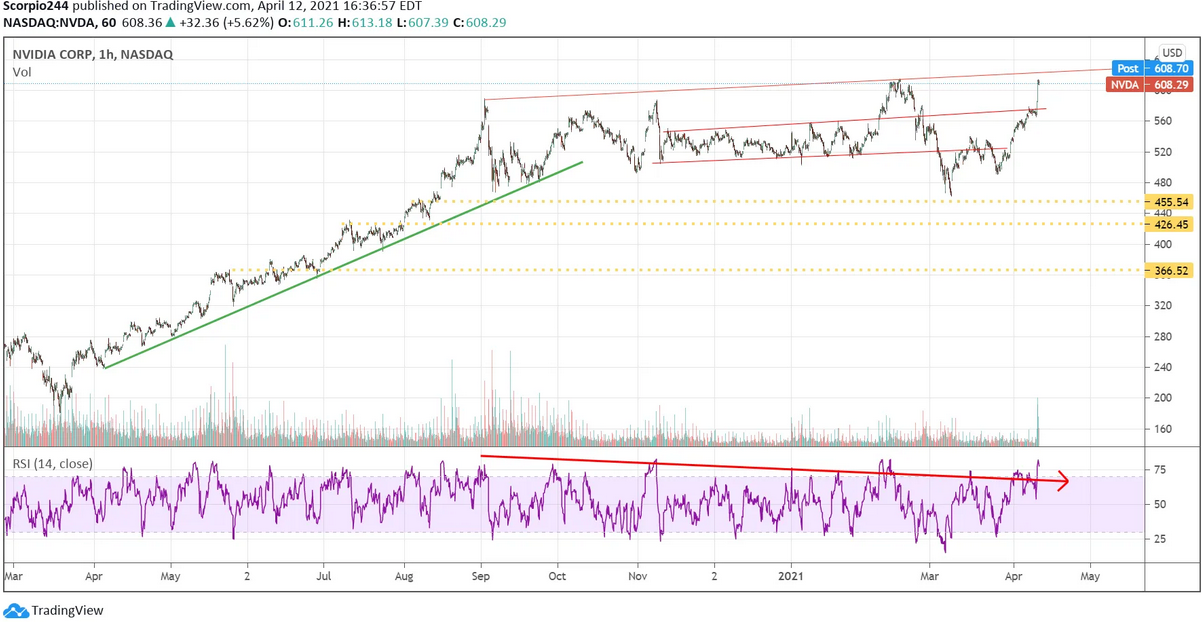Image resolution: width=1202 pixels, height=622 pixels.
Task: Click the Mar label on time axis start
Action: pos(13,577)
